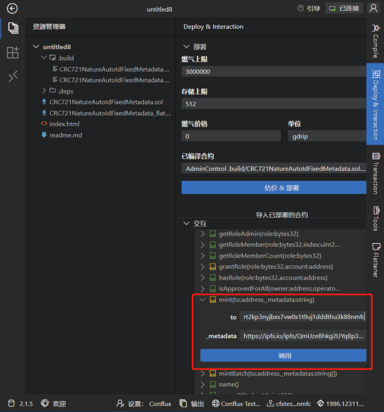This screenshot has height=412, width=384.
Task: Collapse the .build folder
Action: 44,58
